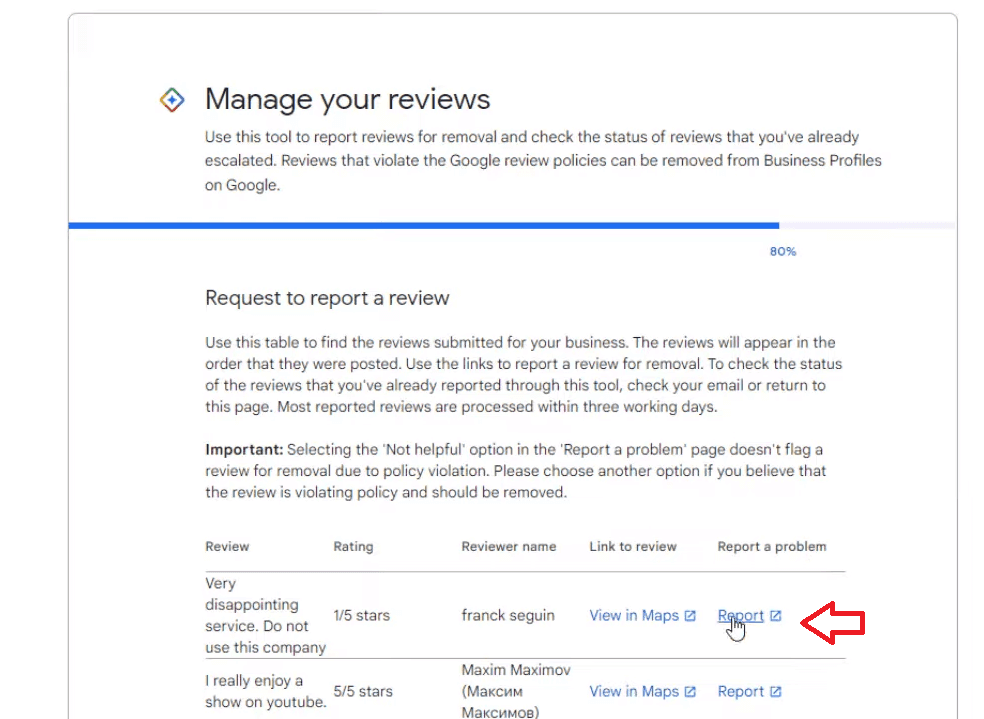
Task: Click external-link icon beside Maxim Maximov's Report link
Action: tap(773, 691)
